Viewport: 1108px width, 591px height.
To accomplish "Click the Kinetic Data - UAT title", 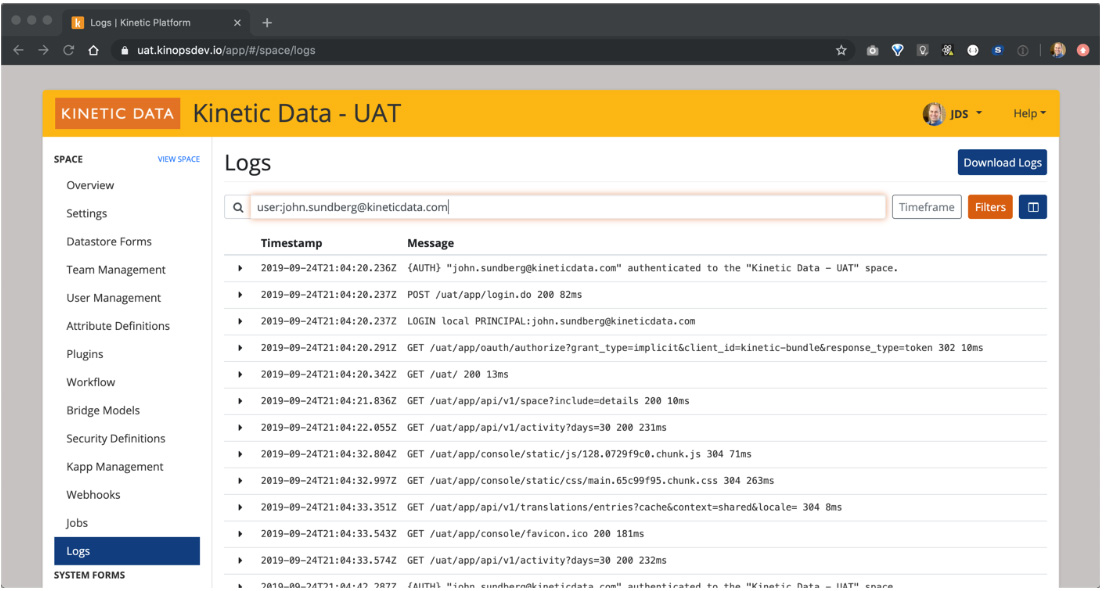I will (297, 113).
